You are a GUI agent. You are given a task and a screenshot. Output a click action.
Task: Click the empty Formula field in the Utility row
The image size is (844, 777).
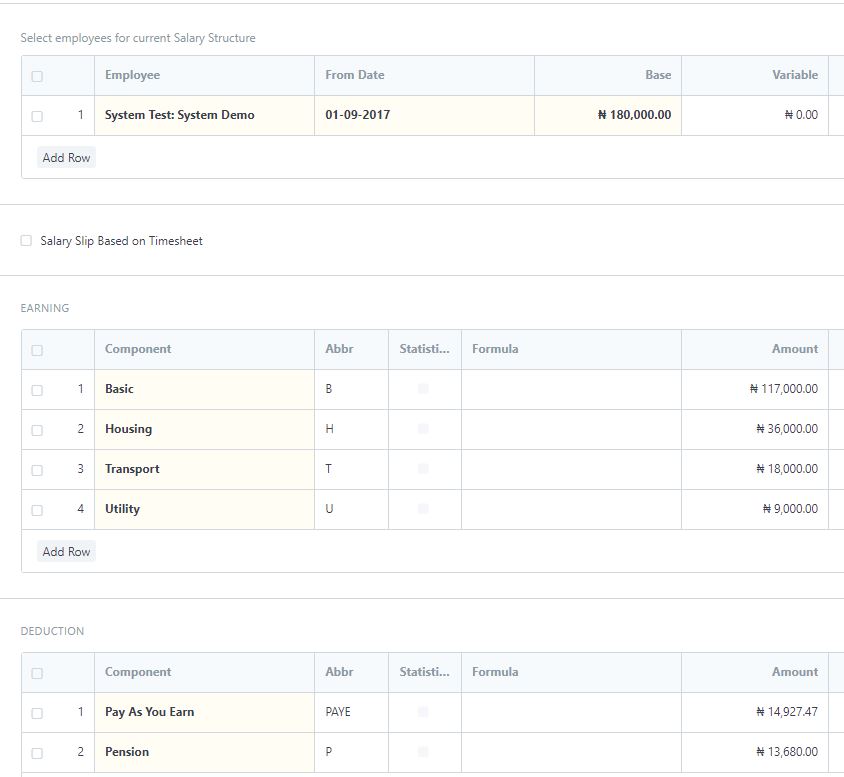(571, 509)
